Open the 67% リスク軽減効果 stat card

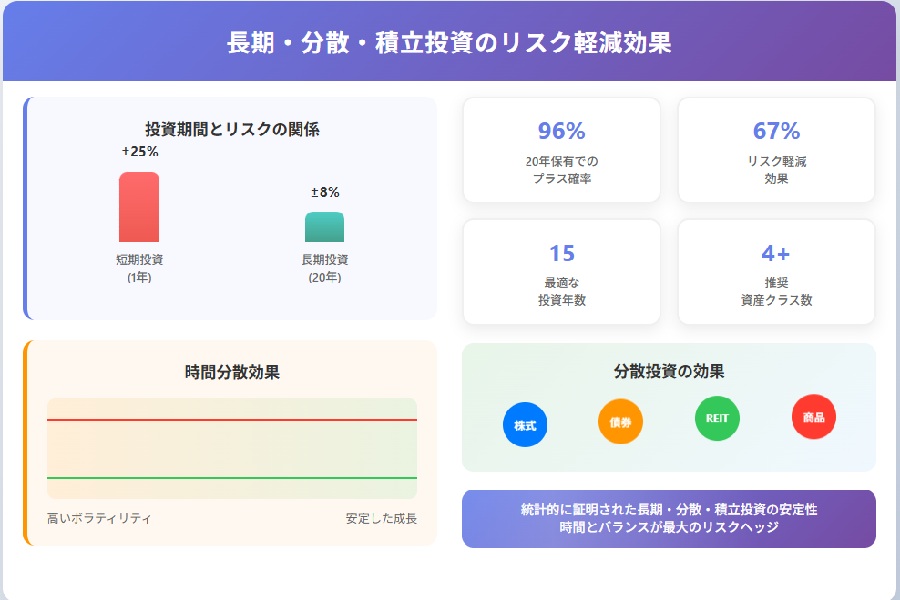click(x=776, y=150)
